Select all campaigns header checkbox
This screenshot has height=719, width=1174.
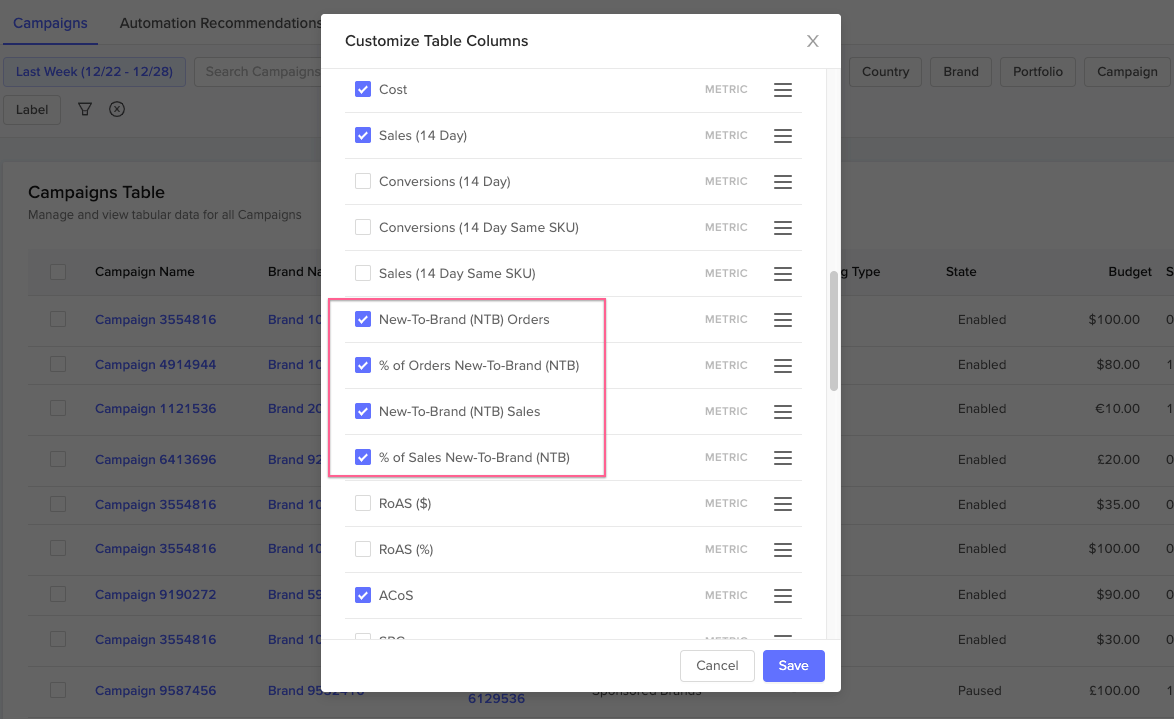tap(58, 272)
